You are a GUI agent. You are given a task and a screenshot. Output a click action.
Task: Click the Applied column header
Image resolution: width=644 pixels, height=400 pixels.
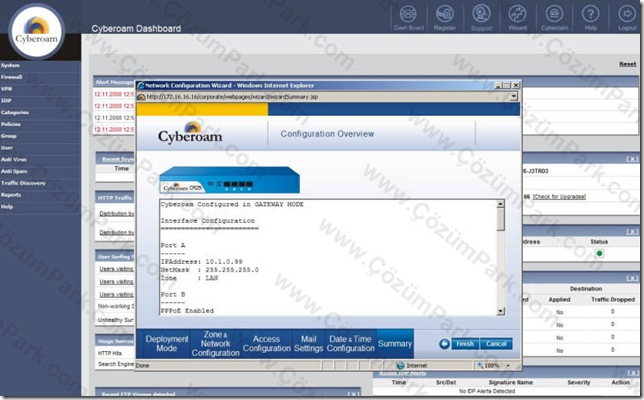pos(559,299)
